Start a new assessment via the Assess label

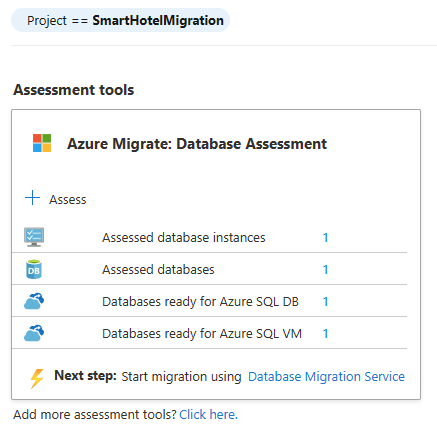[68, 199]
